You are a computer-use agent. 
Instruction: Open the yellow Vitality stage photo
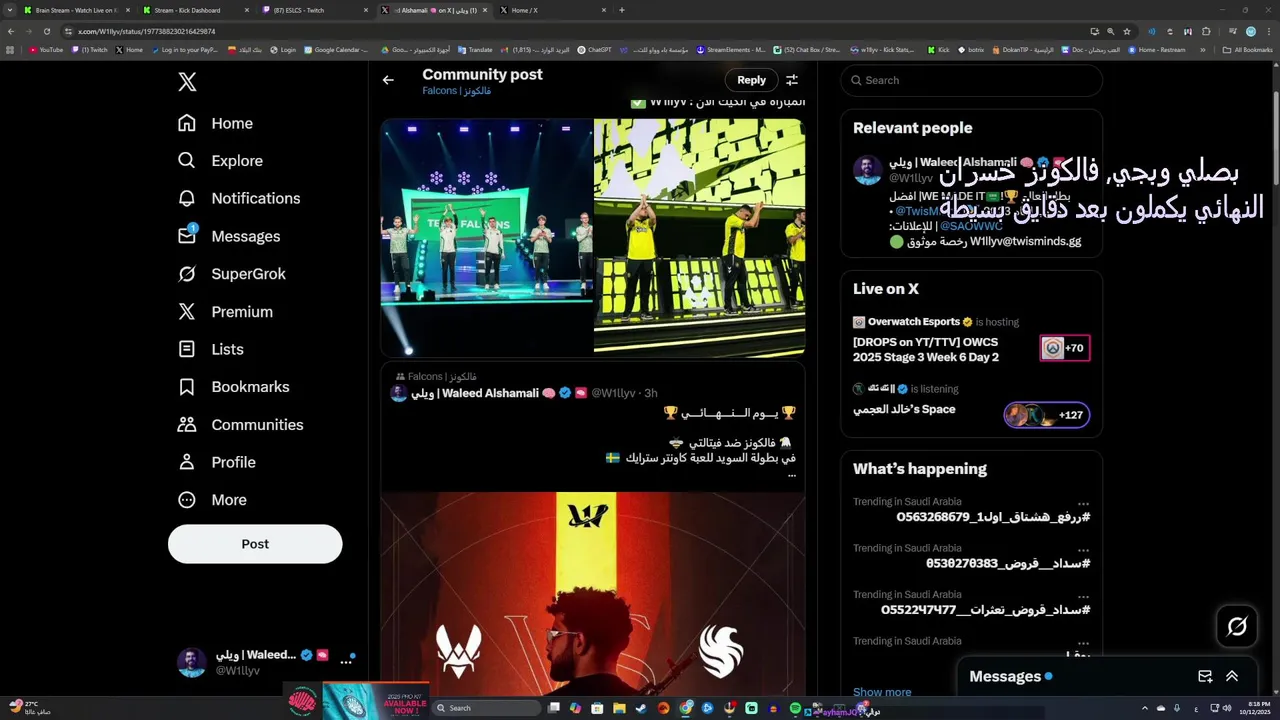[699, 236]
